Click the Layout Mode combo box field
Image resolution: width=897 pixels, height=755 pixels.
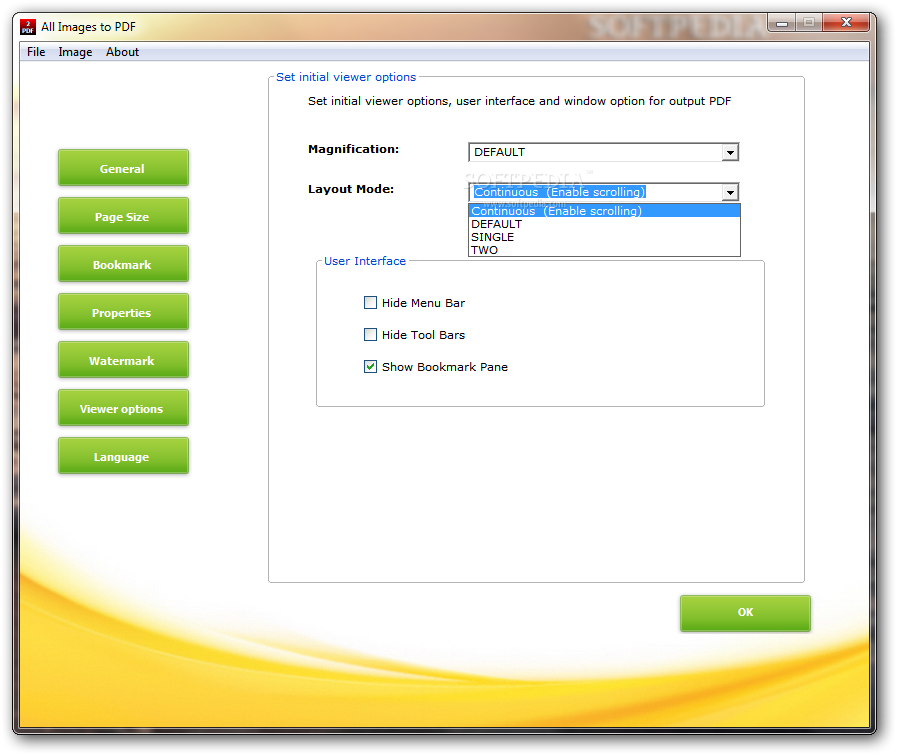[x=604, y=192]
